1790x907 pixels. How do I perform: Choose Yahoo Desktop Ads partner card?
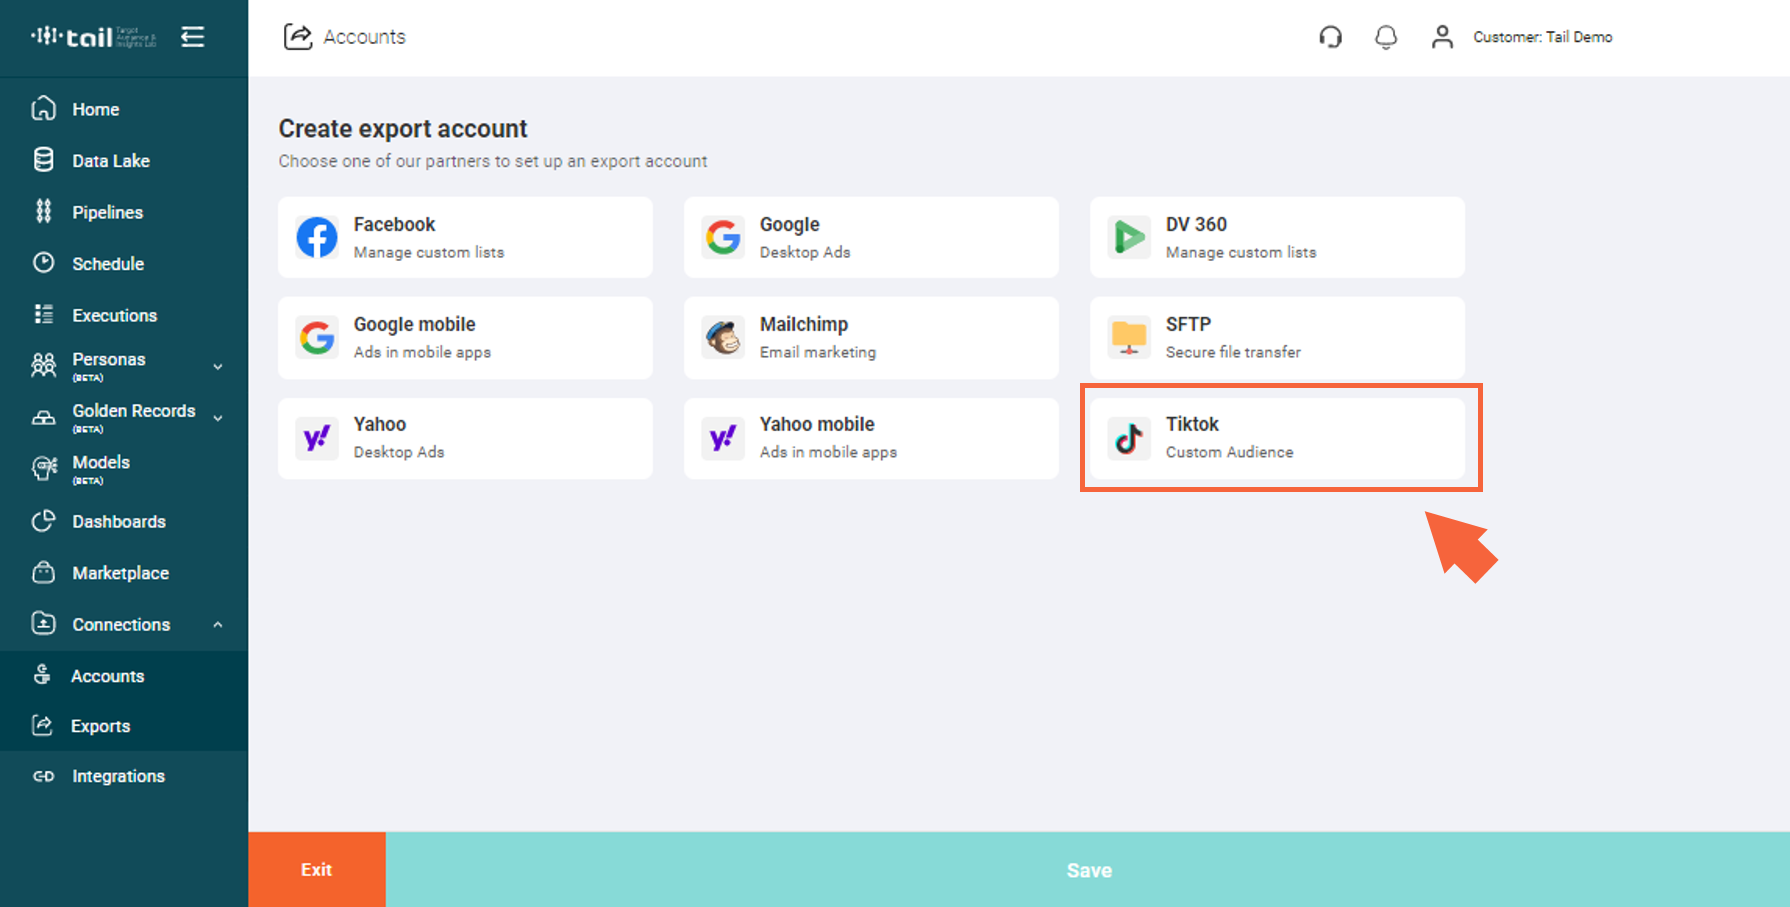pyautogui.click(x=465, y=438)
